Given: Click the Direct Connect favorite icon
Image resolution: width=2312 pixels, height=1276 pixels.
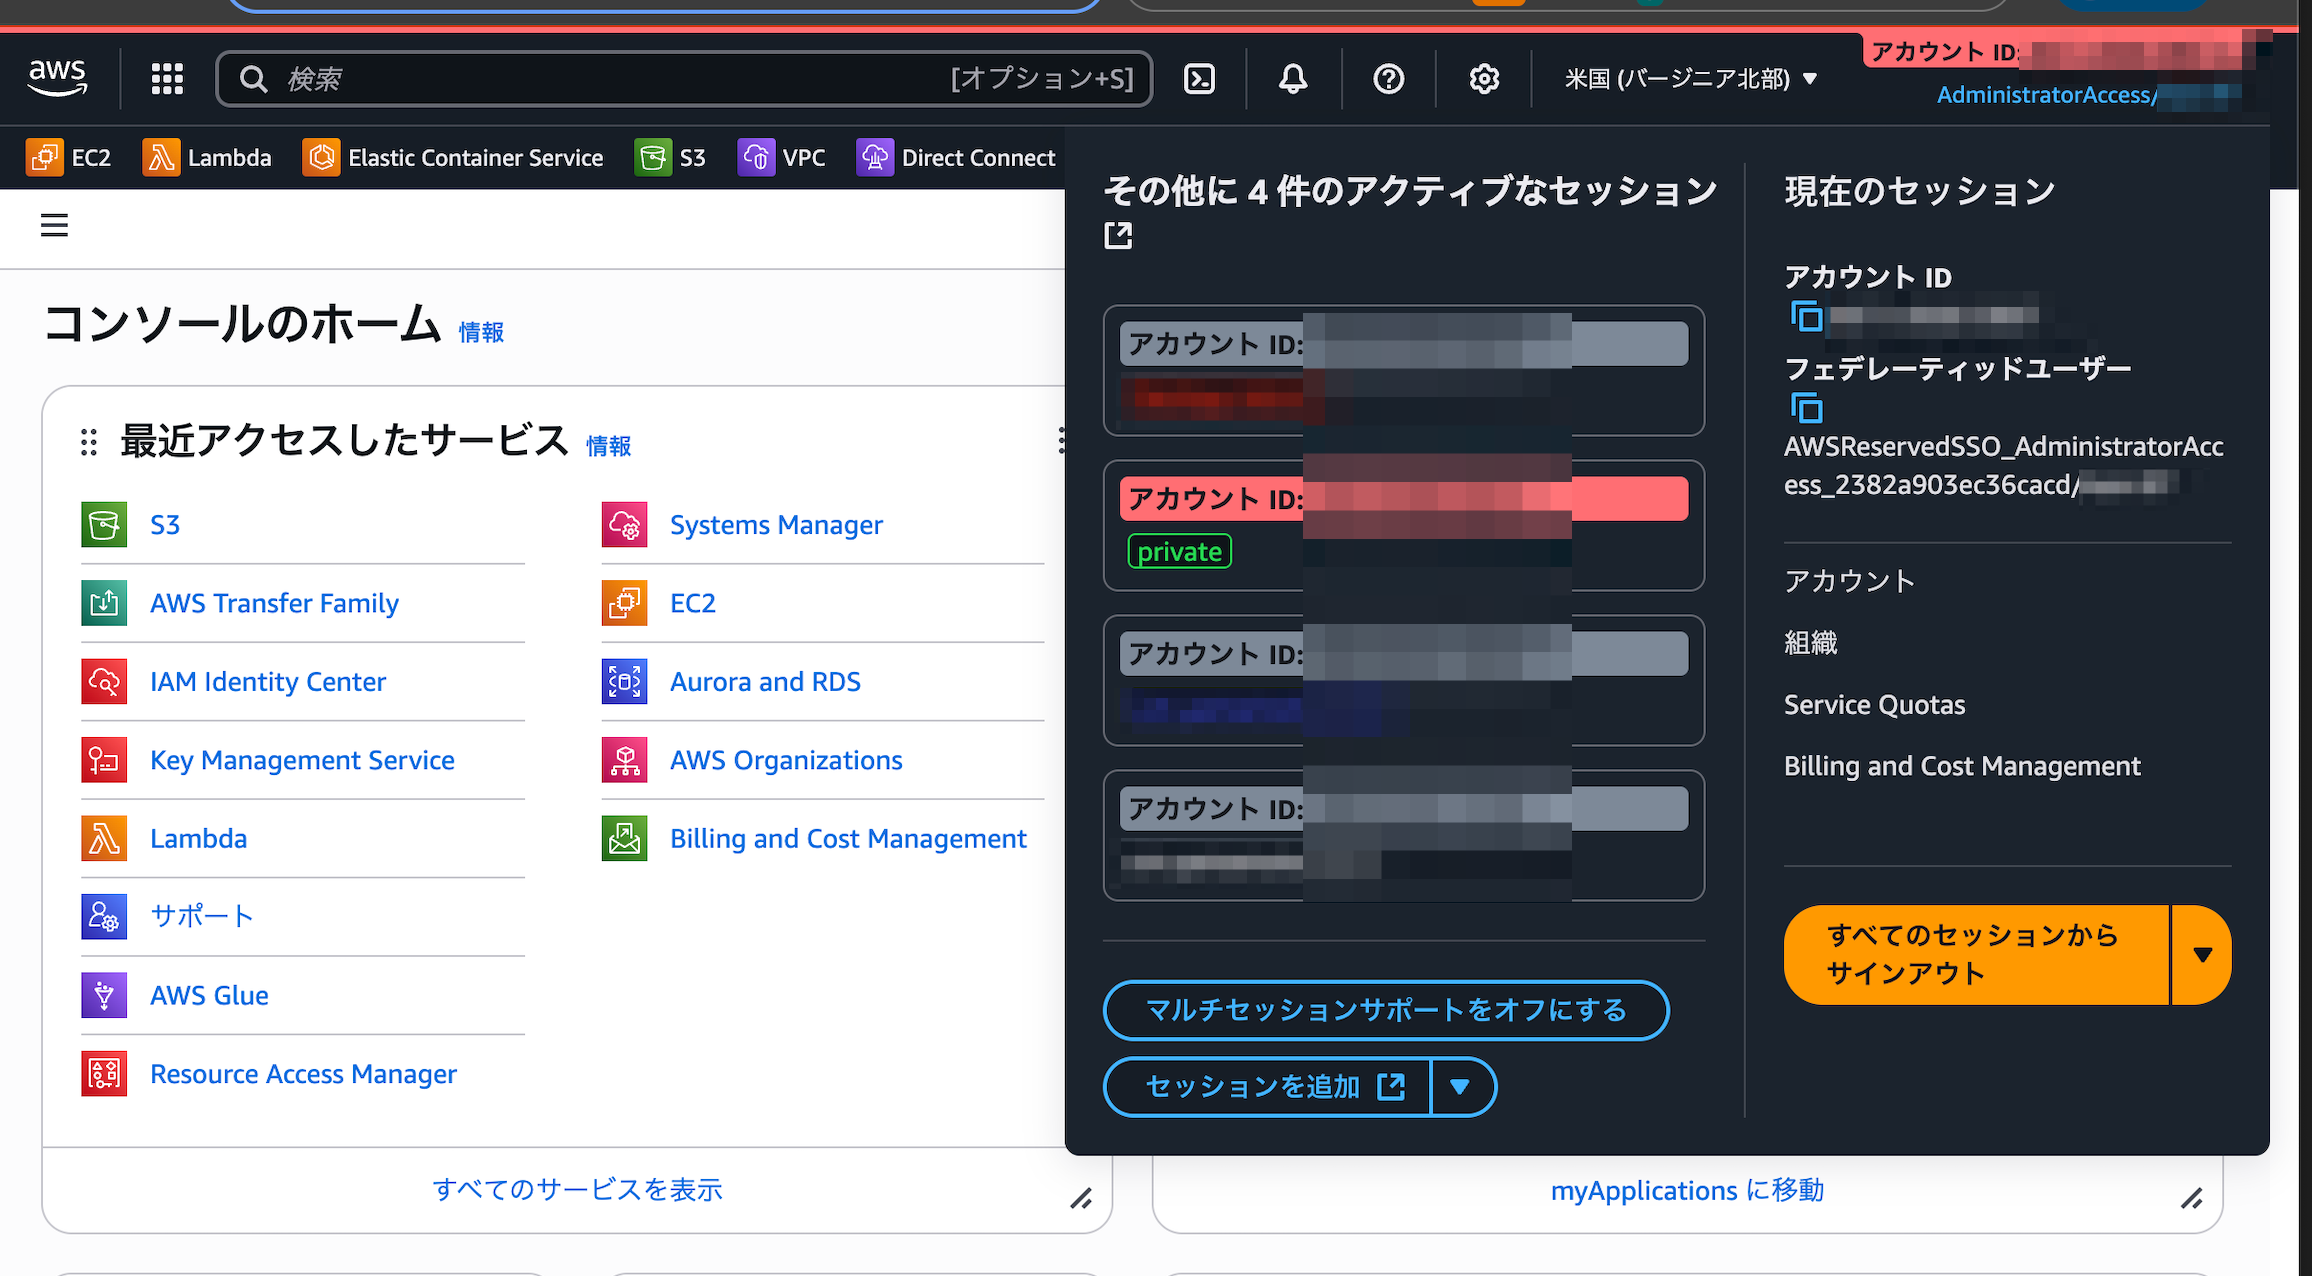Looking at the screenshot, I should [x=875, y=157].
